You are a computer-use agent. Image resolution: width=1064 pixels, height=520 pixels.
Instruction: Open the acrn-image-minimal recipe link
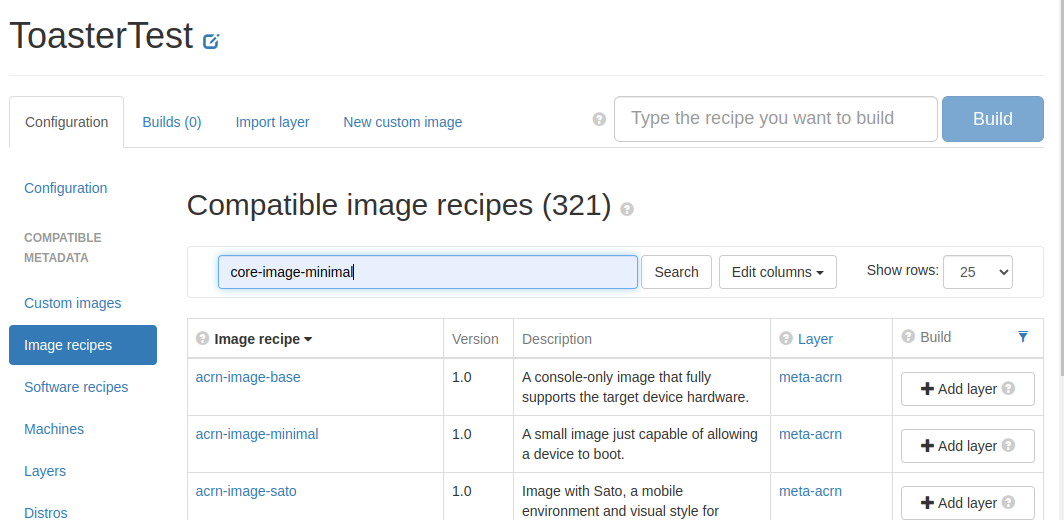(x=257, y=434)
